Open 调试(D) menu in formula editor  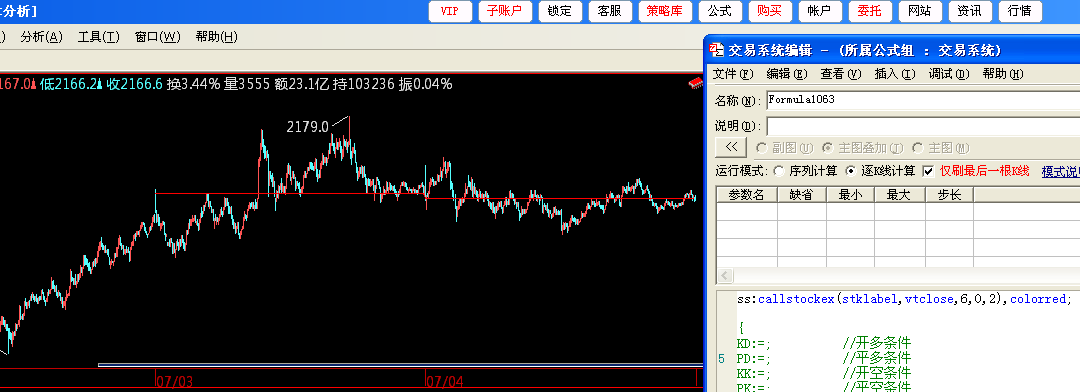click(x=948, y=74)
